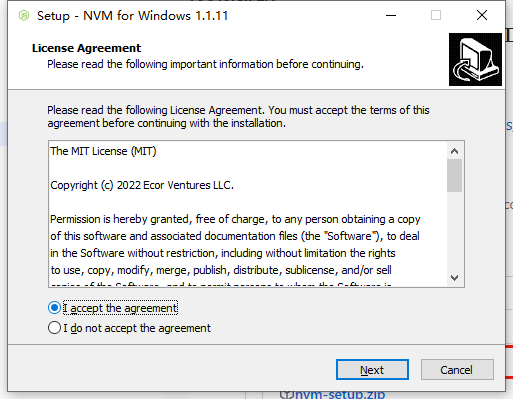
Task: Cancel the NVM installation
Action: coord(457,370)
